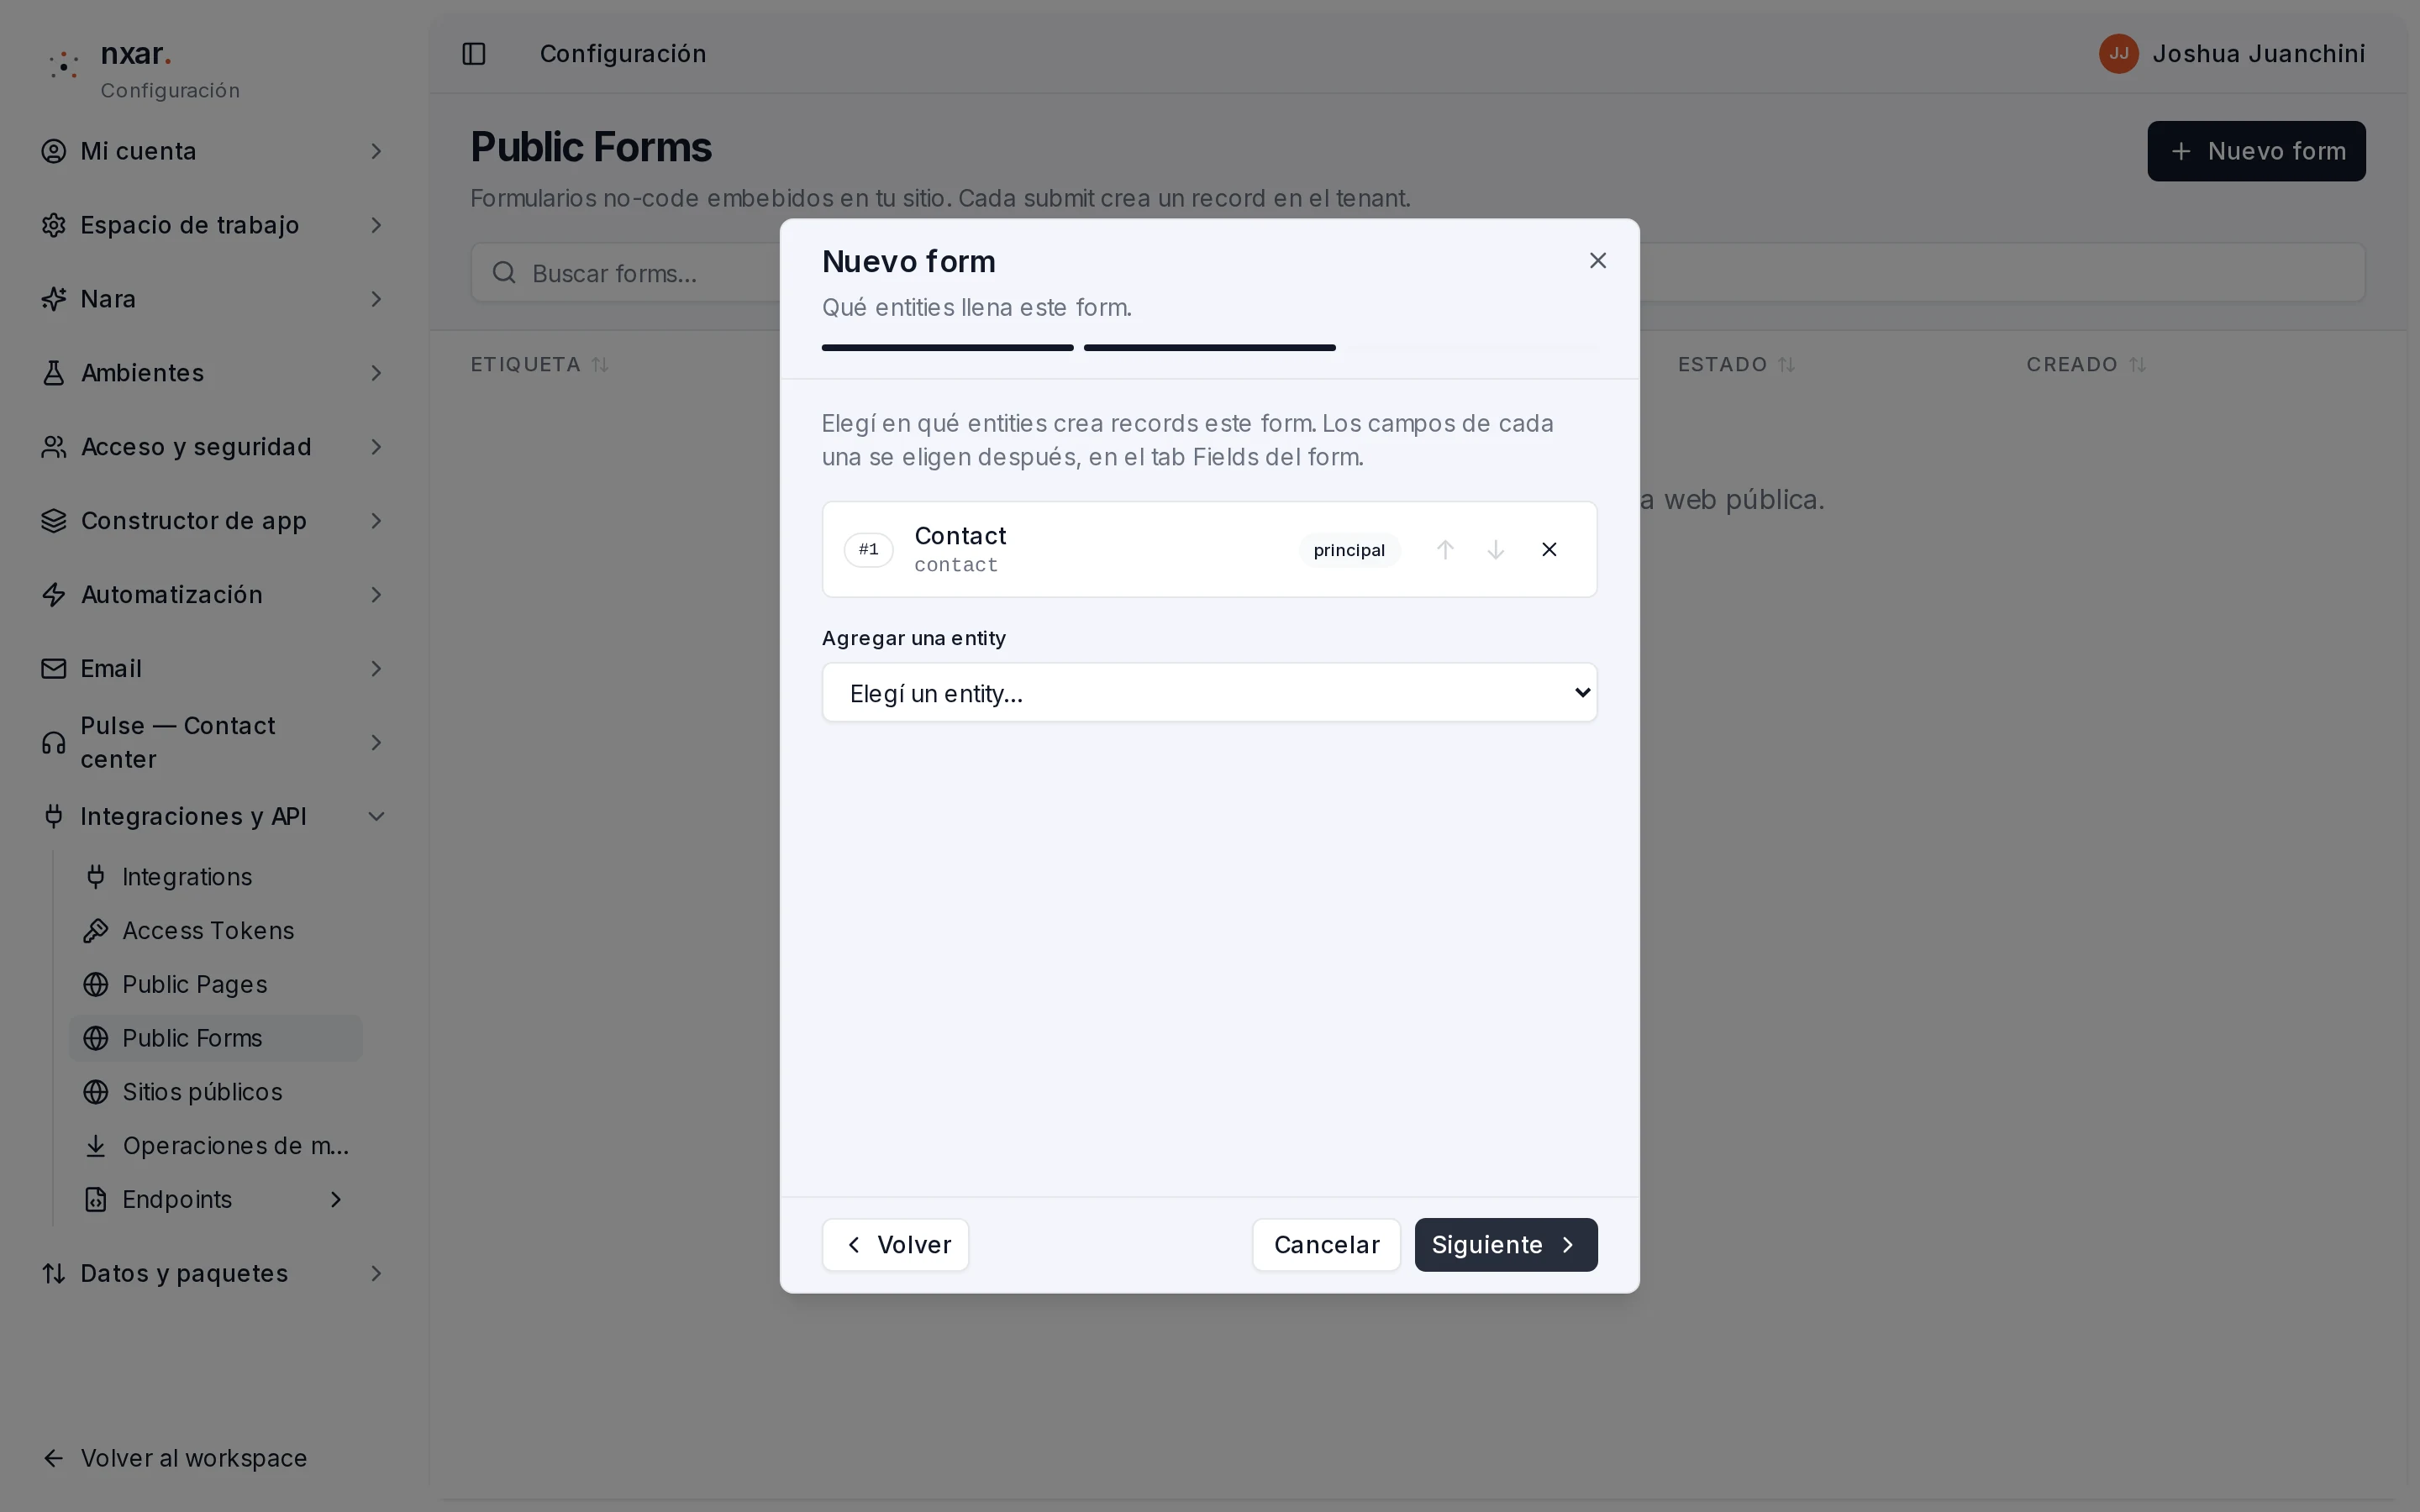This screenshot has width=2420, height=1512.
Task: Click the Configuración breadcrumb title
Action: [x=623, y=54]
